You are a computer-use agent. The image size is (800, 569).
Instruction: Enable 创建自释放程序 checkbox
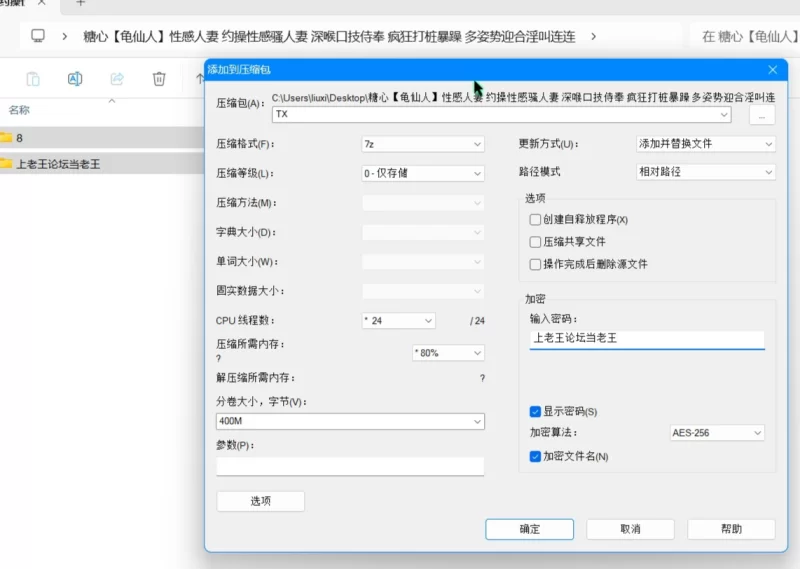coord(535,219)
